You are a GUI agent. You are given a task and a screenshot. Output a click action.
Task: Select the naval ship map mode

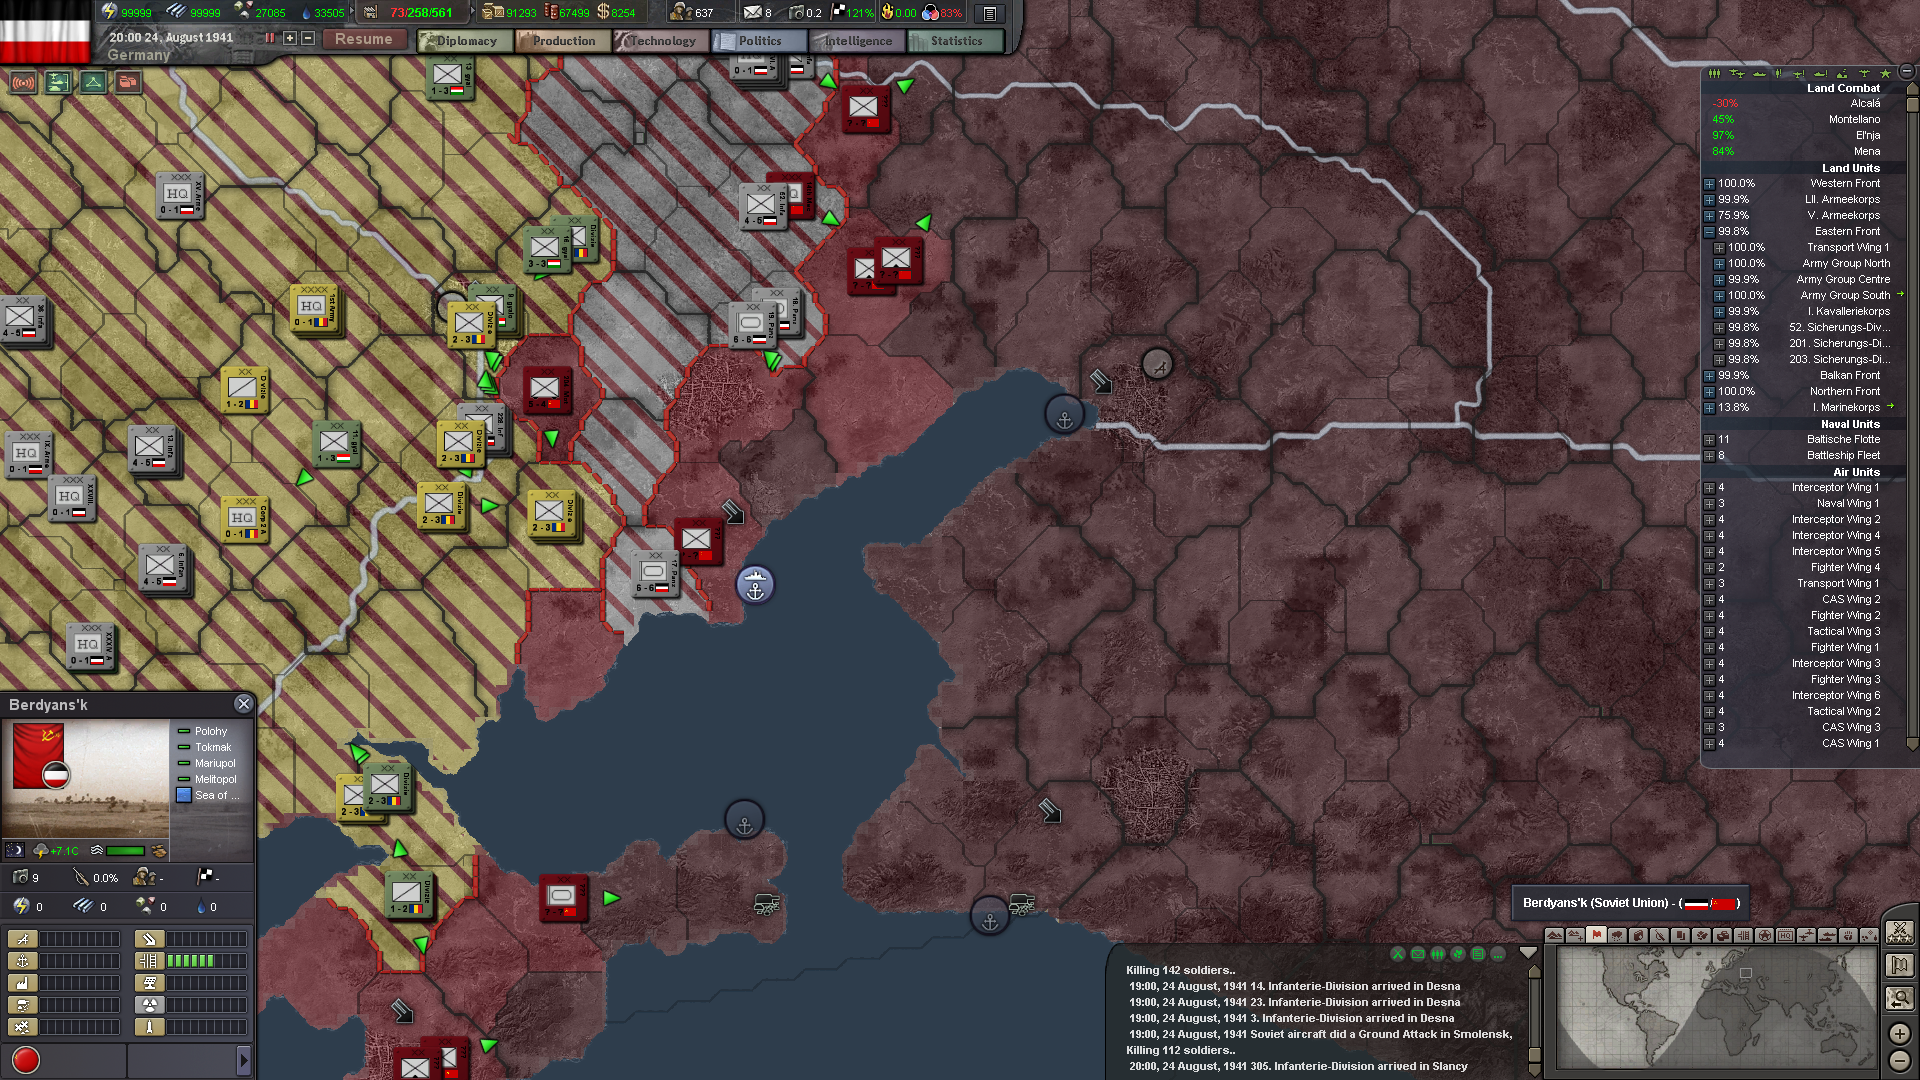click(1827, 936)
